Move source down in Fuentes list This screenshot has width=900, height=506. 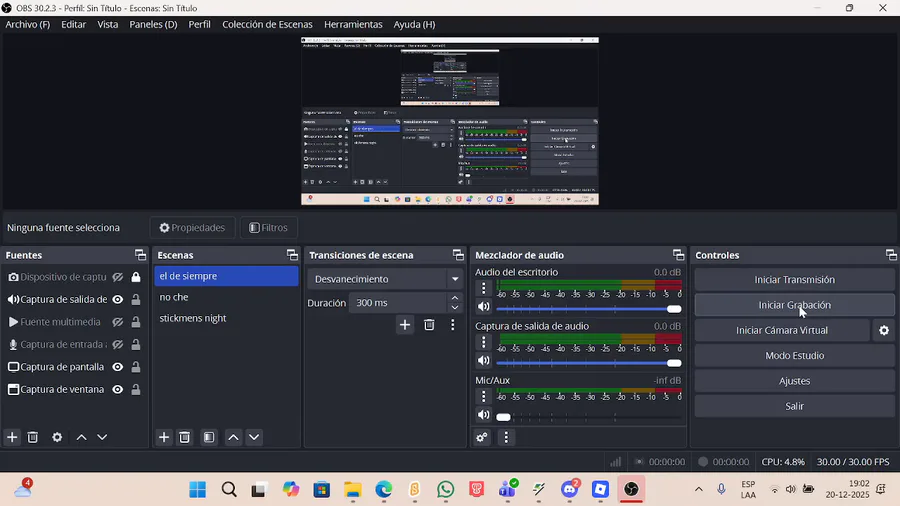pos(102,437)
